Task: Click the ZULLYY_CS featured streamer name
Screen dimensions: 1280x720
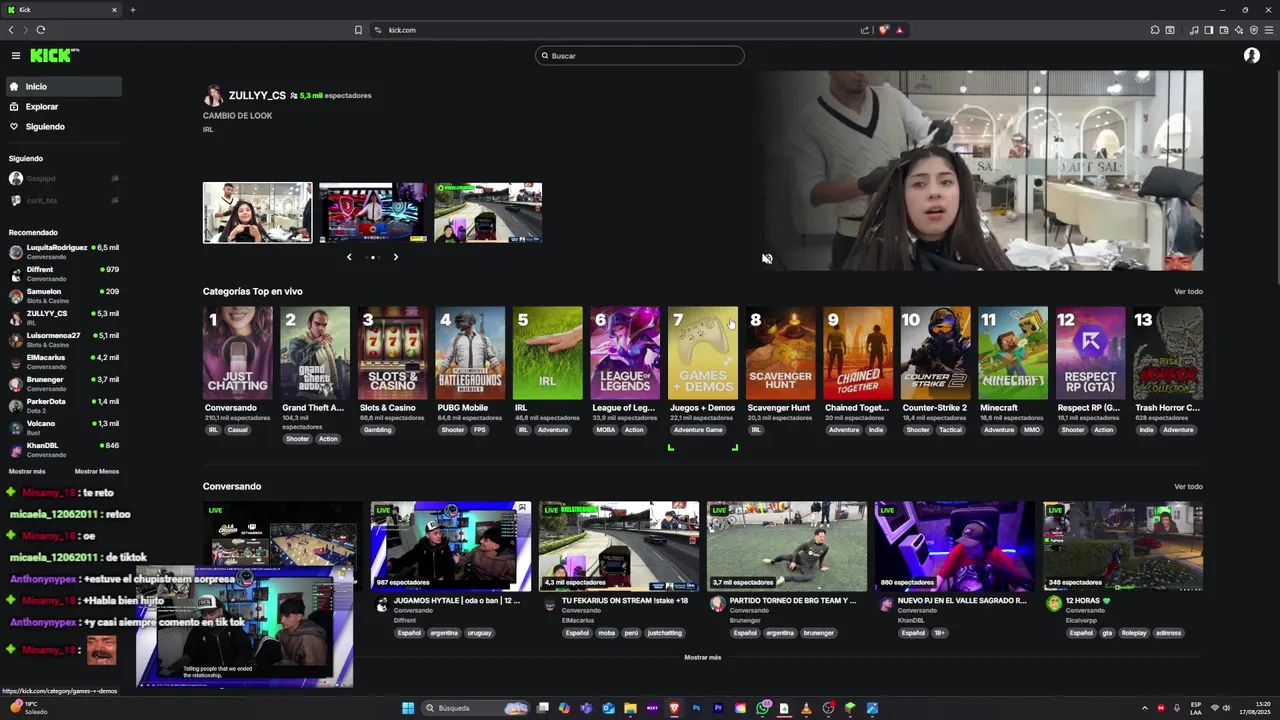Action: pos(257,96)
